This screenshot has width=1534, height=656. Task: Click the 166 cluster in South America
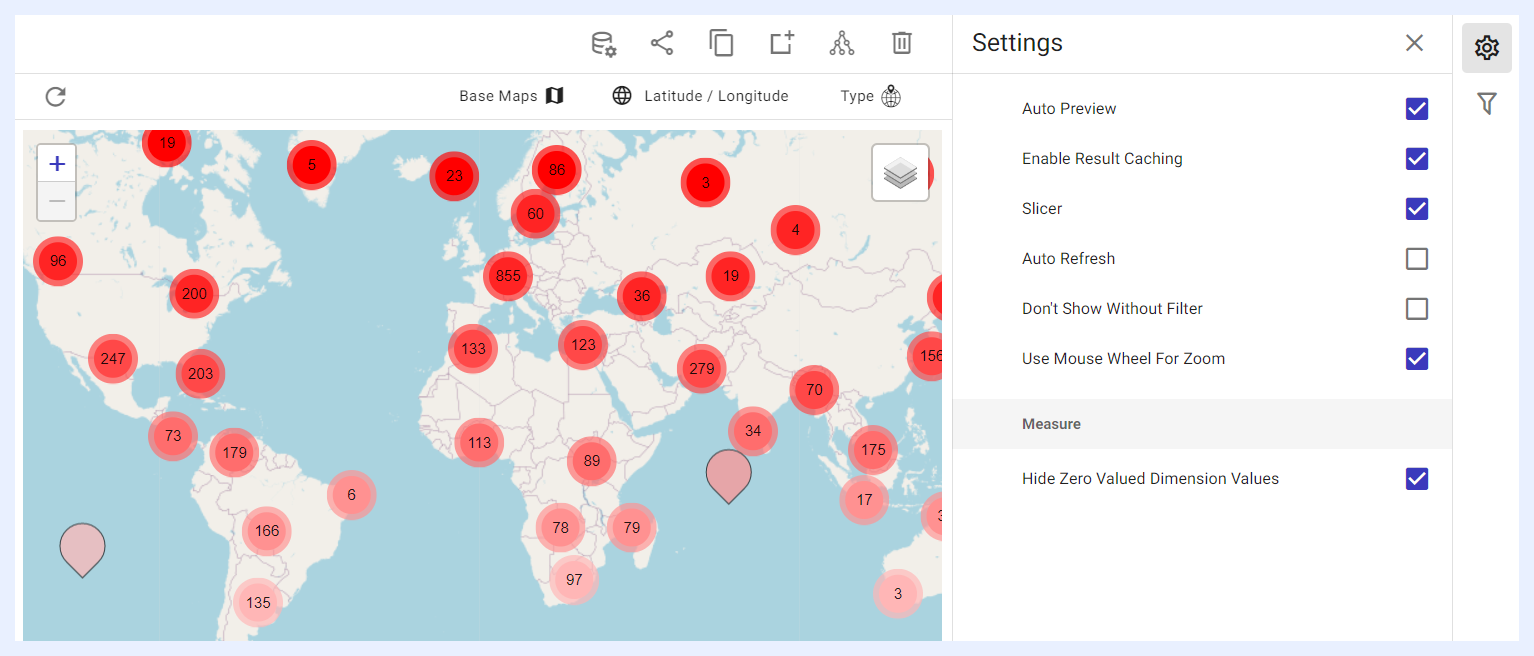[x=267, y=531]
